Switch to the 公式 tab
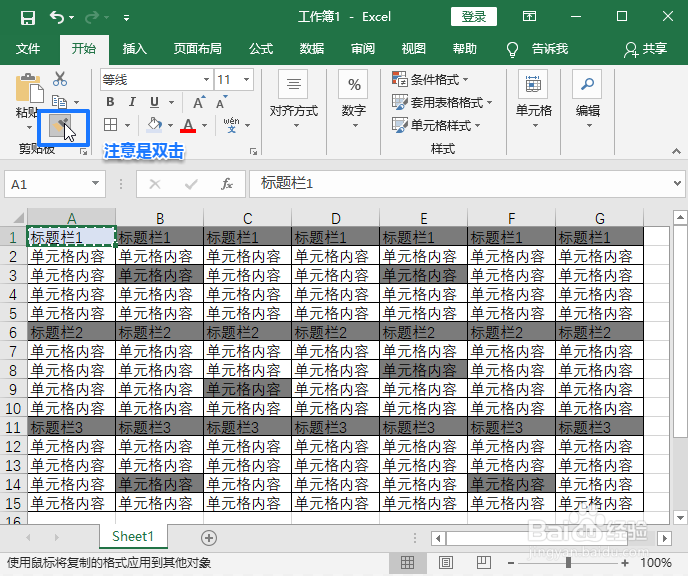 (x=261, y=48)
